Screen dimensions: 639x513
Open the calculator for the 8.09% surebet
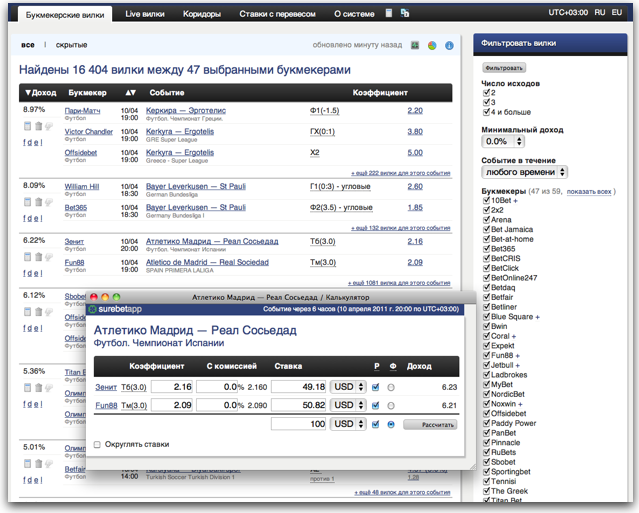tap(27, 202)
